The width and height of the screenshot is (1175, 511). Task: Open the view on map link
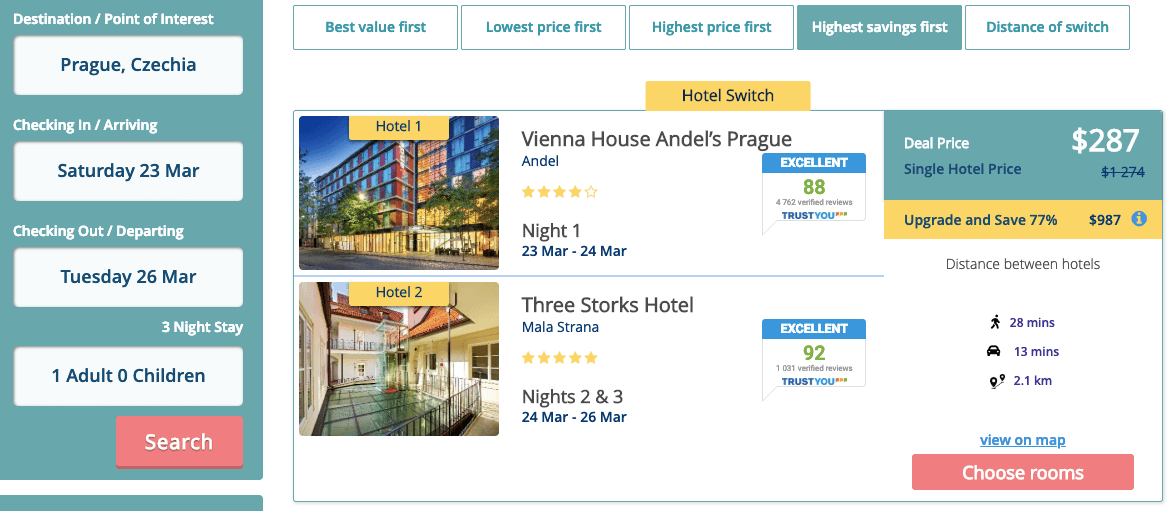(1022, 440)
